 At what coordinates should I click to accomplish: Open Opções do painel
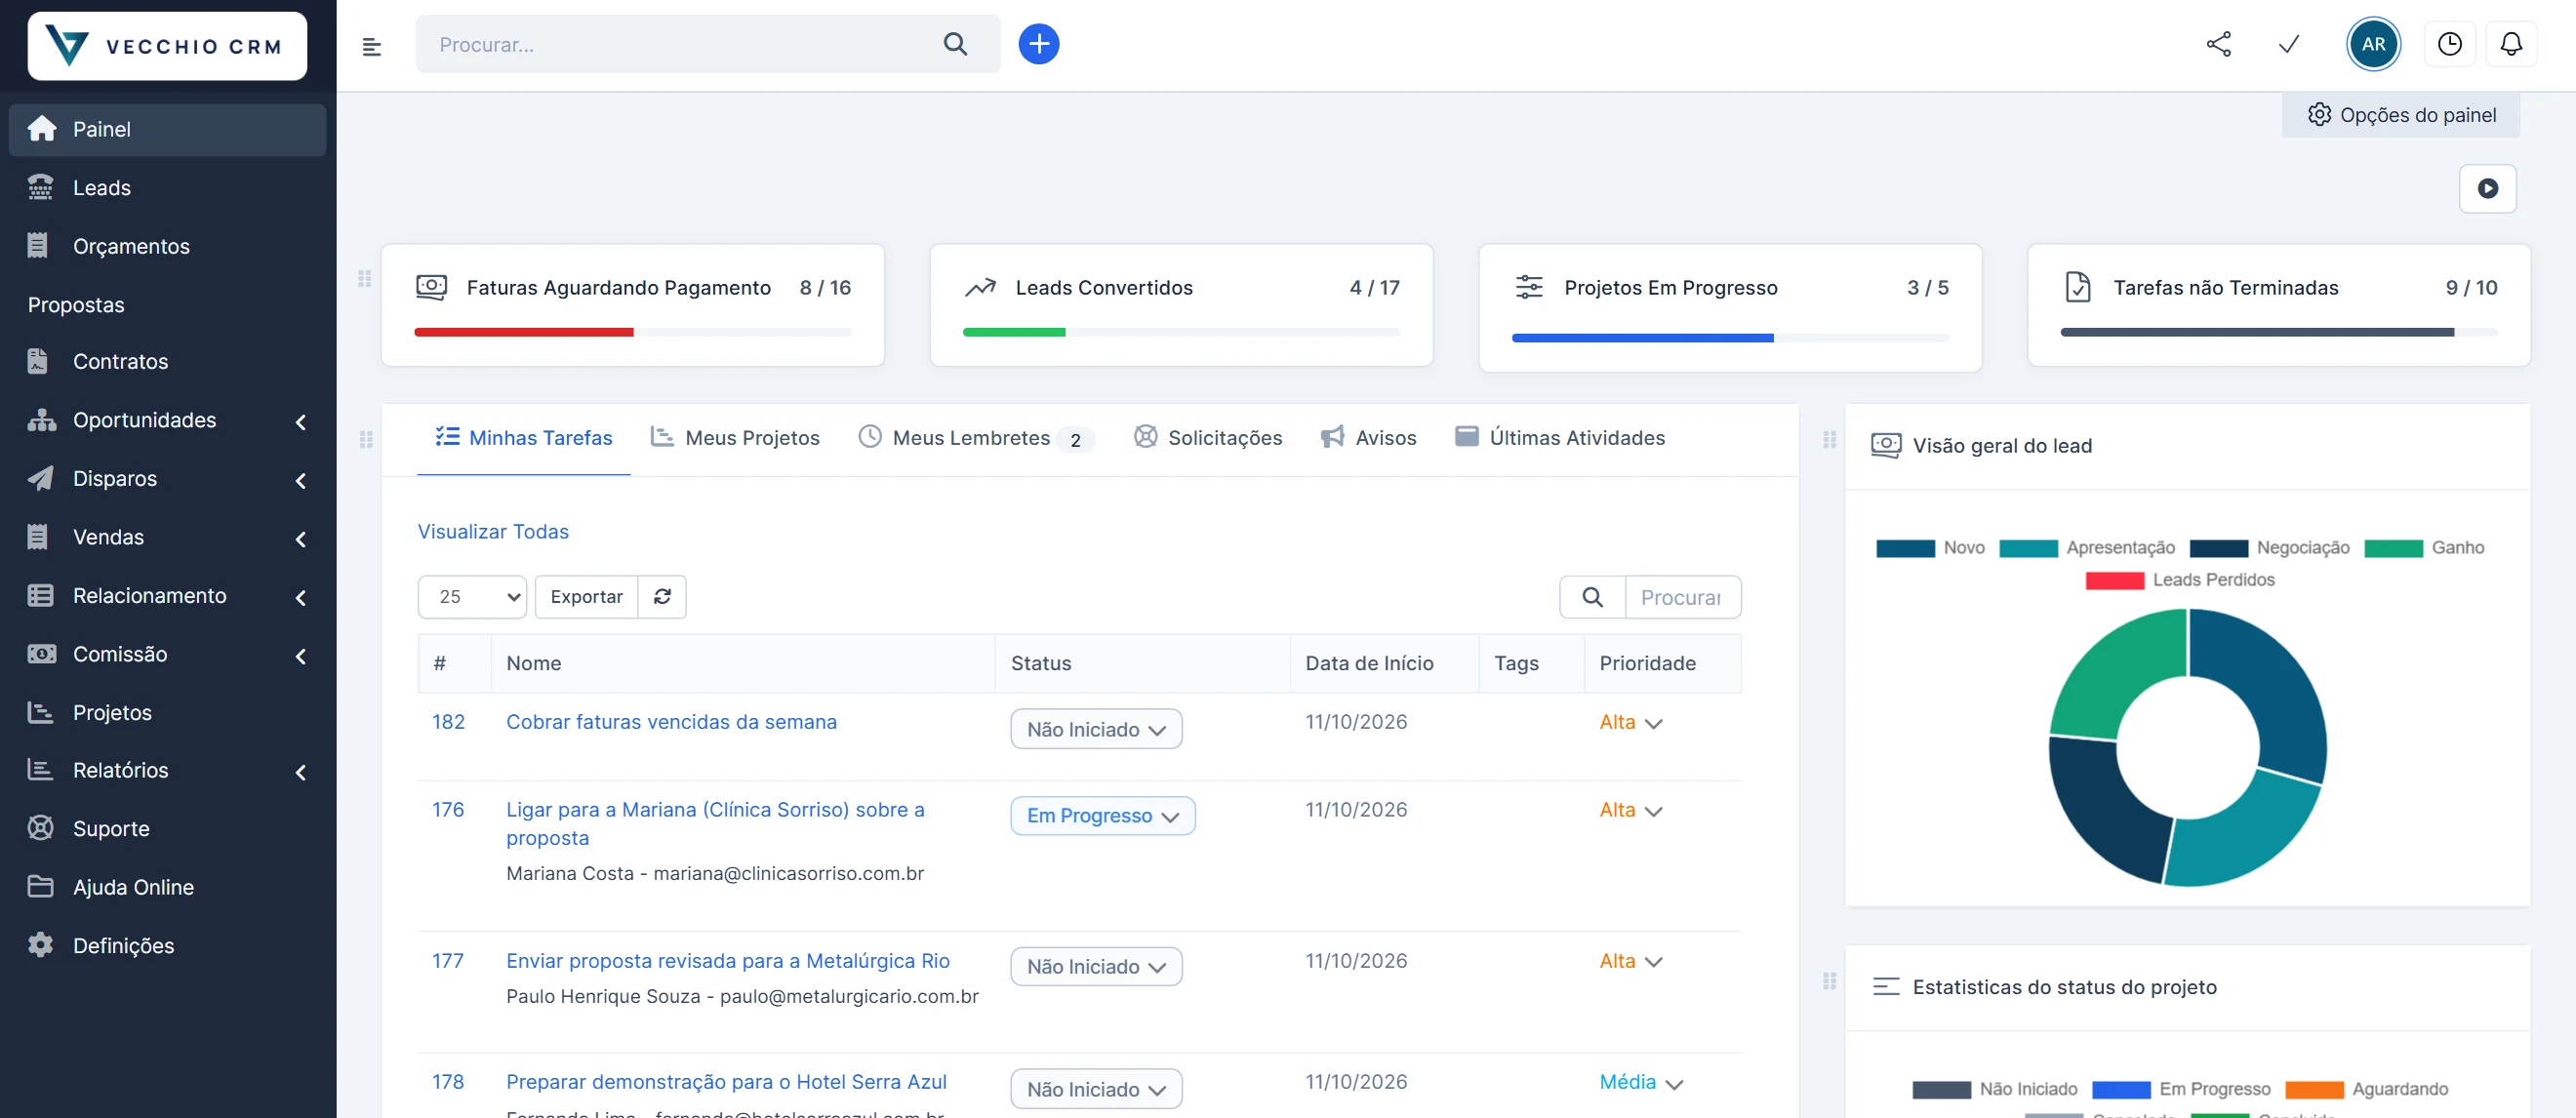click(2400, 115)
